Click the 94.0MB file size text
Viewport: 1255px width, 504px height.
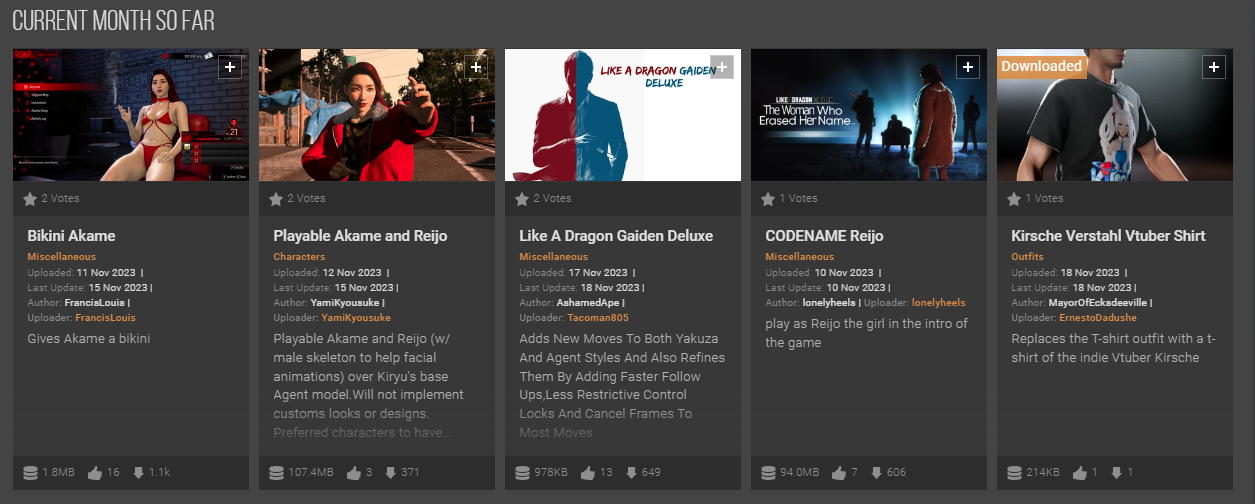point(799,472)
